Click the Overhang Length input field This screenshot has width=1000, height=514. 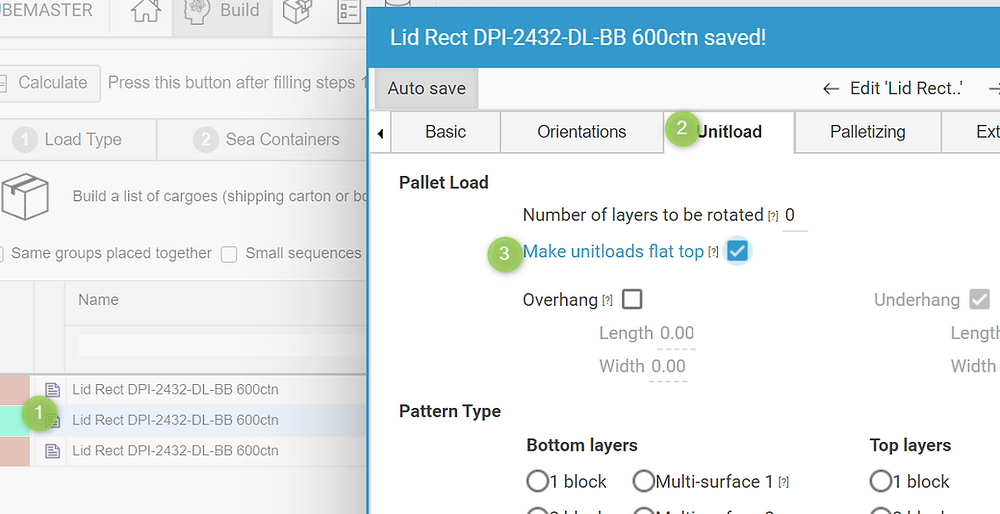click(x=677, y=334)
